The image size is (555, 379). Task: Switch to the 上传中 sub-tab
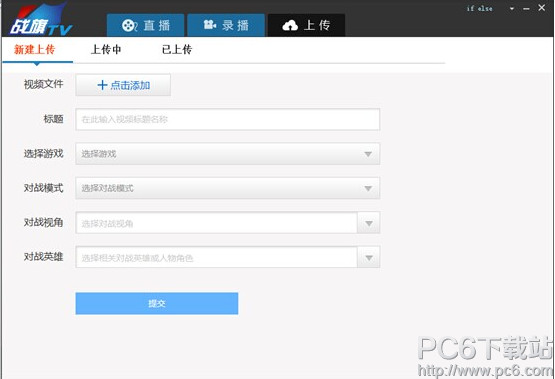106,50
